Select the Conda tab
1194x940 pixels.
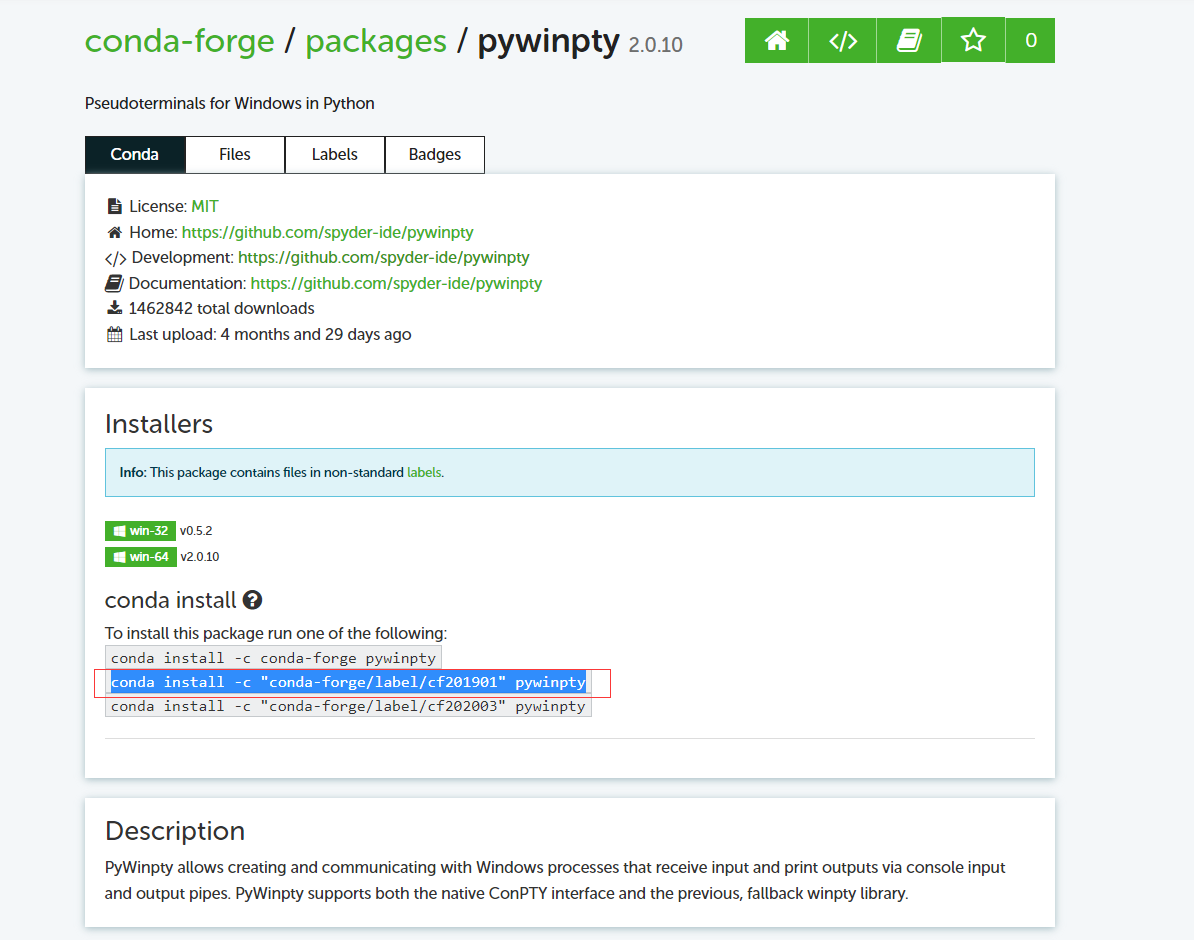pos(135,154)
